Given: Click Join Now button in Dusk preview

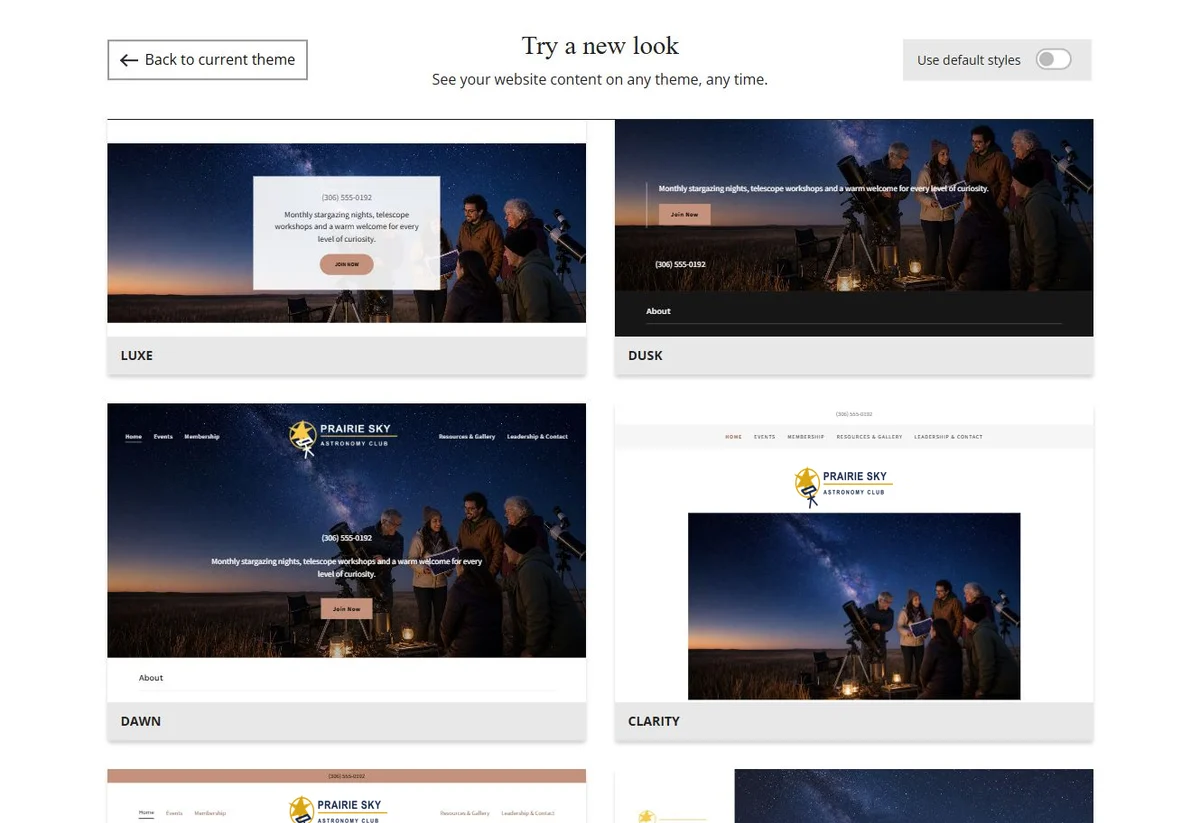Looking at the screenshot, I should [x=685, y=214].
